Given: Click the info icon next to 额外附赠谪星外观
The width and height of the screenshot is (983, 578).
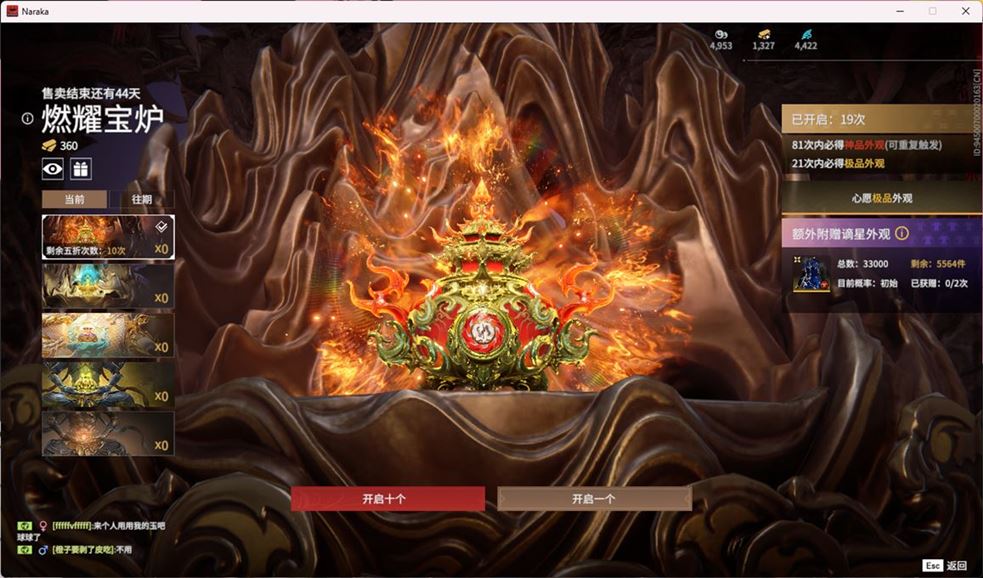Looking at the screenshot, I should [x=902, y=234].
